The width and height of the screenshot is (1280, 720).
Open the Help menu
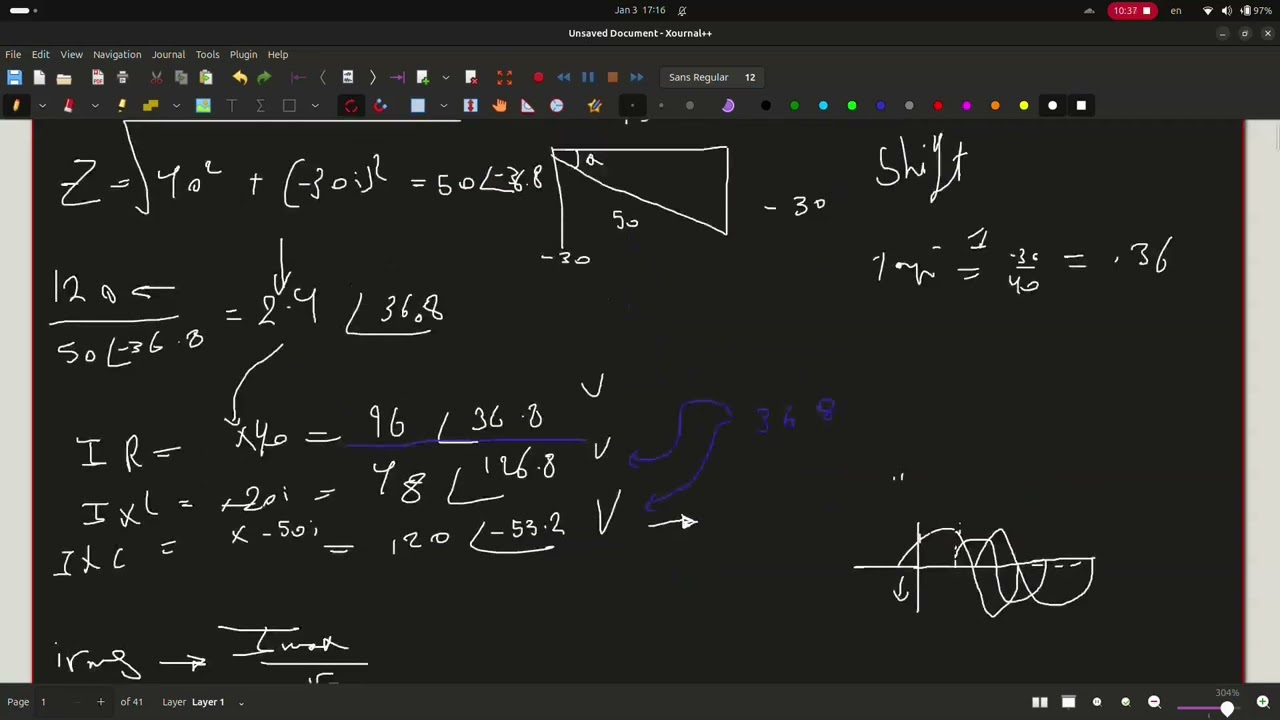(x=278, y=54)
